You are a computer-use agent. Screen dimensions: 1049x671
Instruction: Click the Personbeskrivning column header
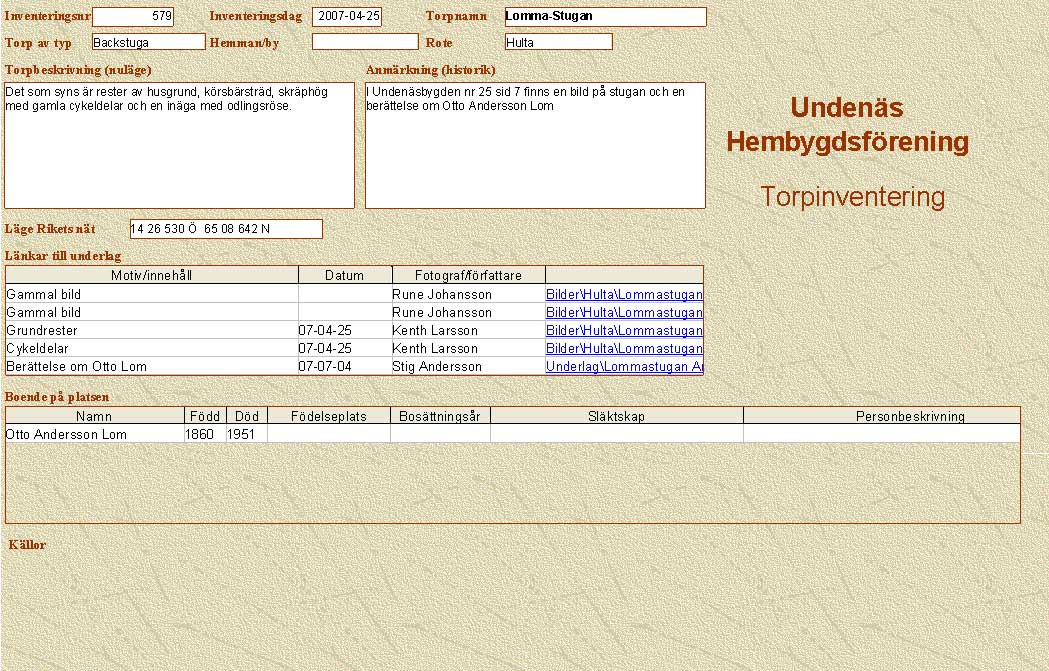tap(881, 416)
